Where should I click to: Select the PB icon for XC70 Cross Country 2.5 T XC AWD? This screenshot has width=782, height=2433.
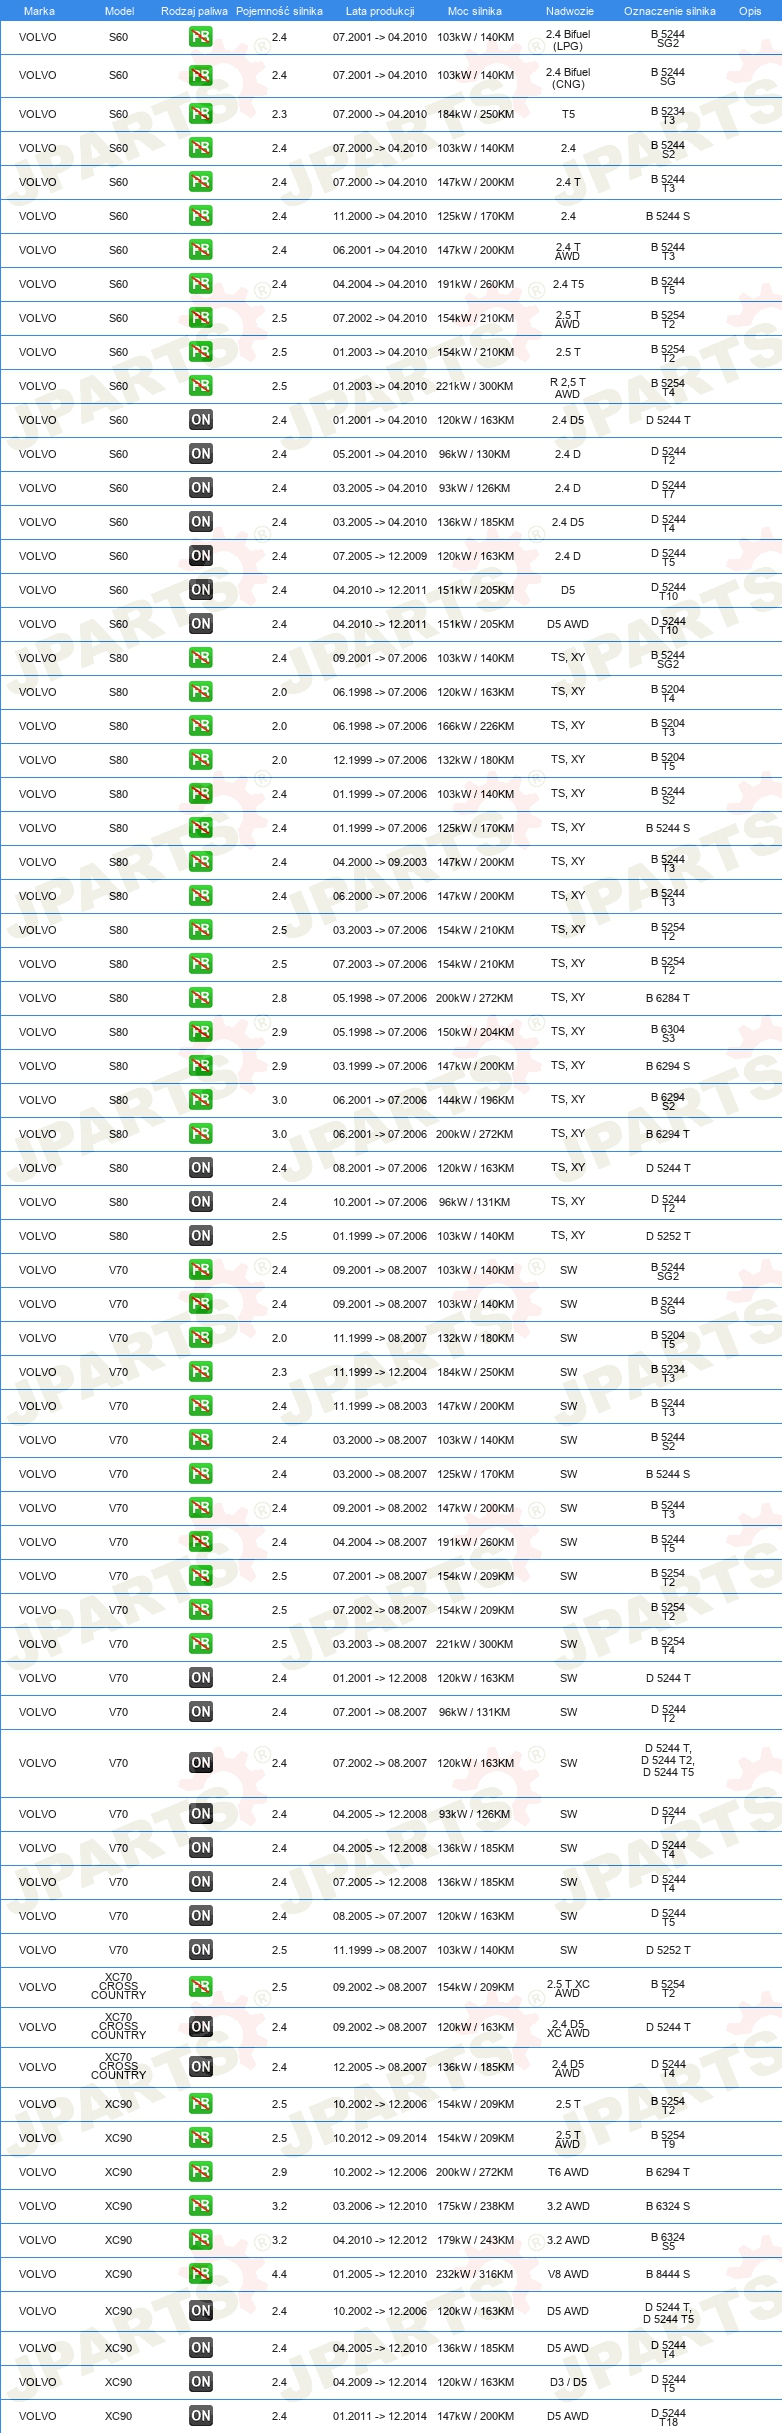click(200, 1987)
